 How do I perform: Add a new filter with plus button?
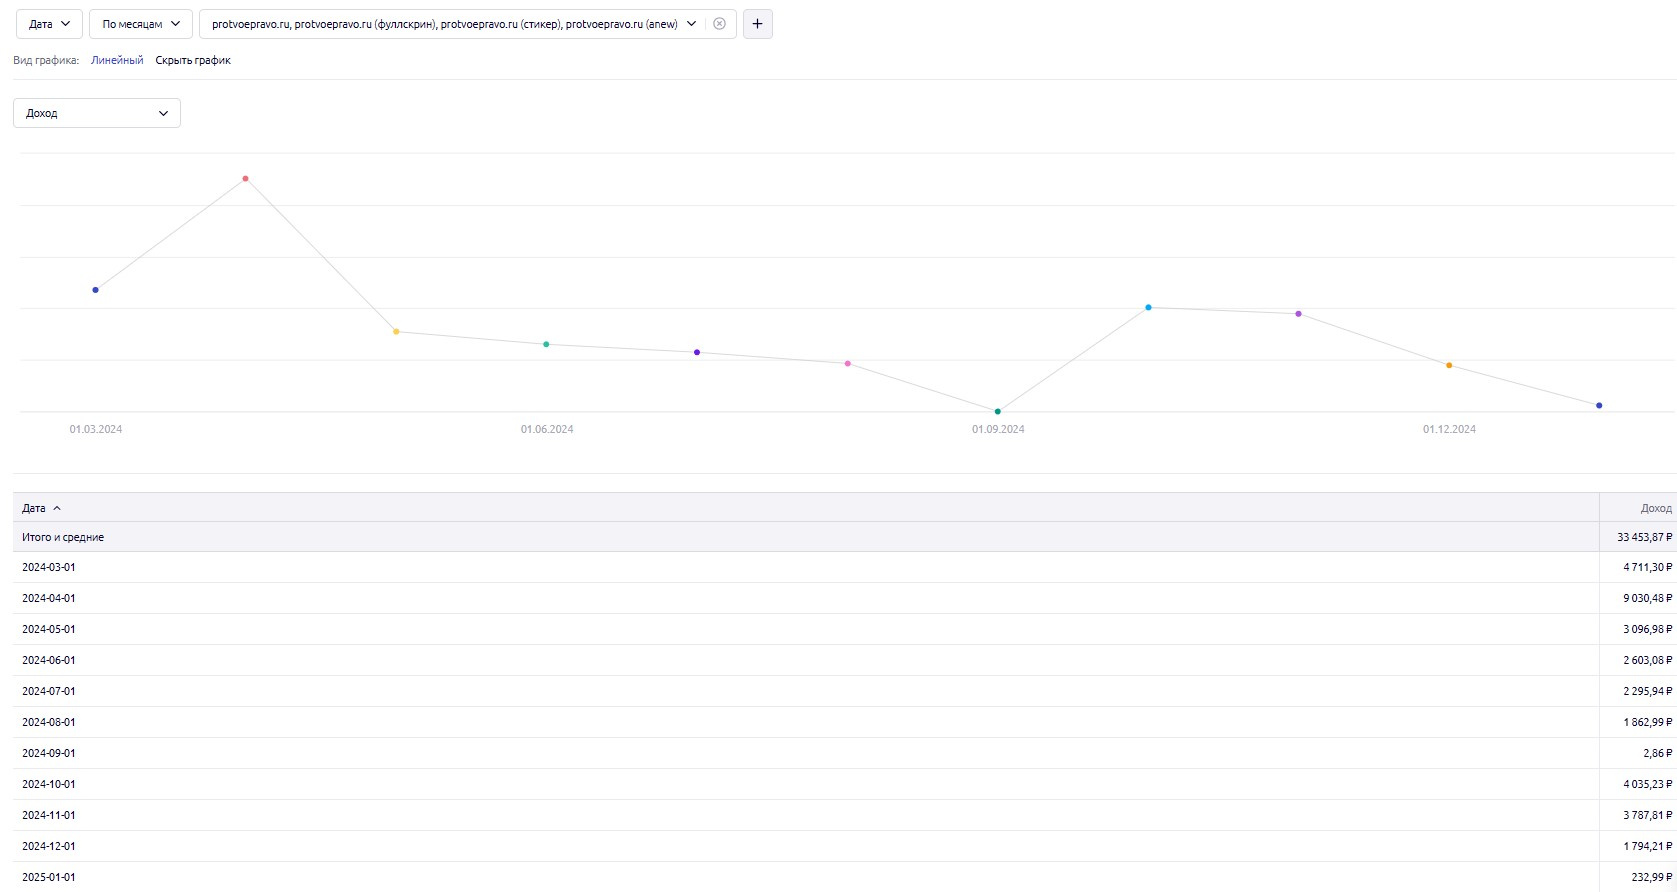[x=758, y=24]
